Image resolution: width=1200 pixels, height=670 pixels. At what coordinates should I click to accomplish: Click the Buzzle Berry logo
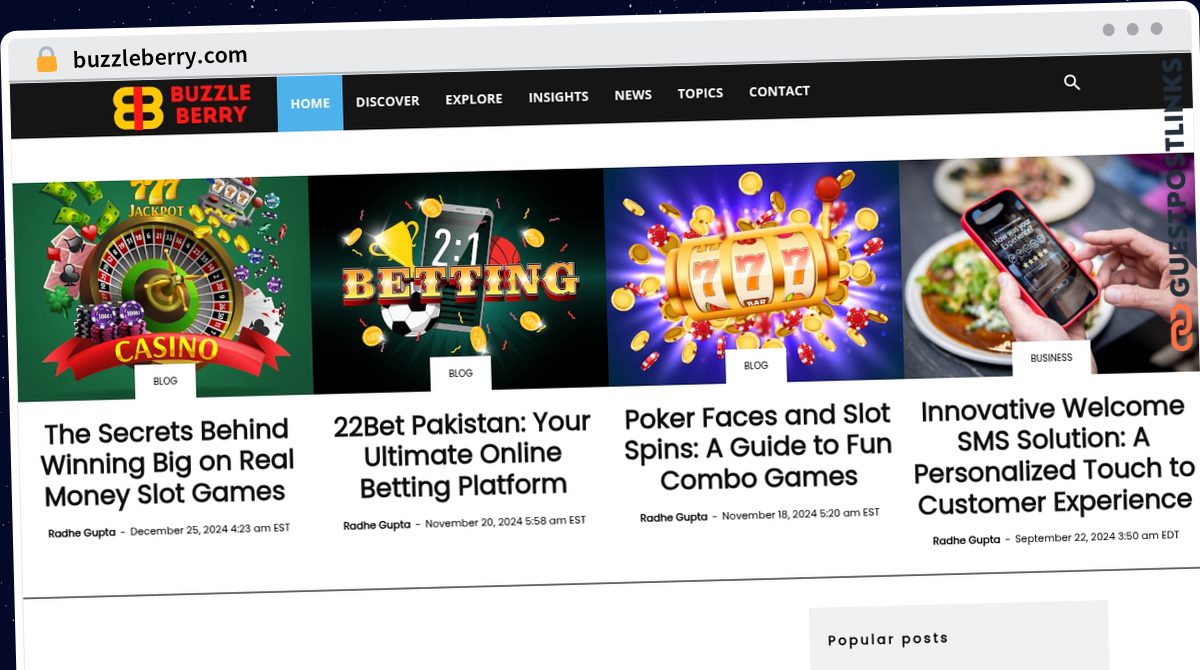tap(182, 106)
